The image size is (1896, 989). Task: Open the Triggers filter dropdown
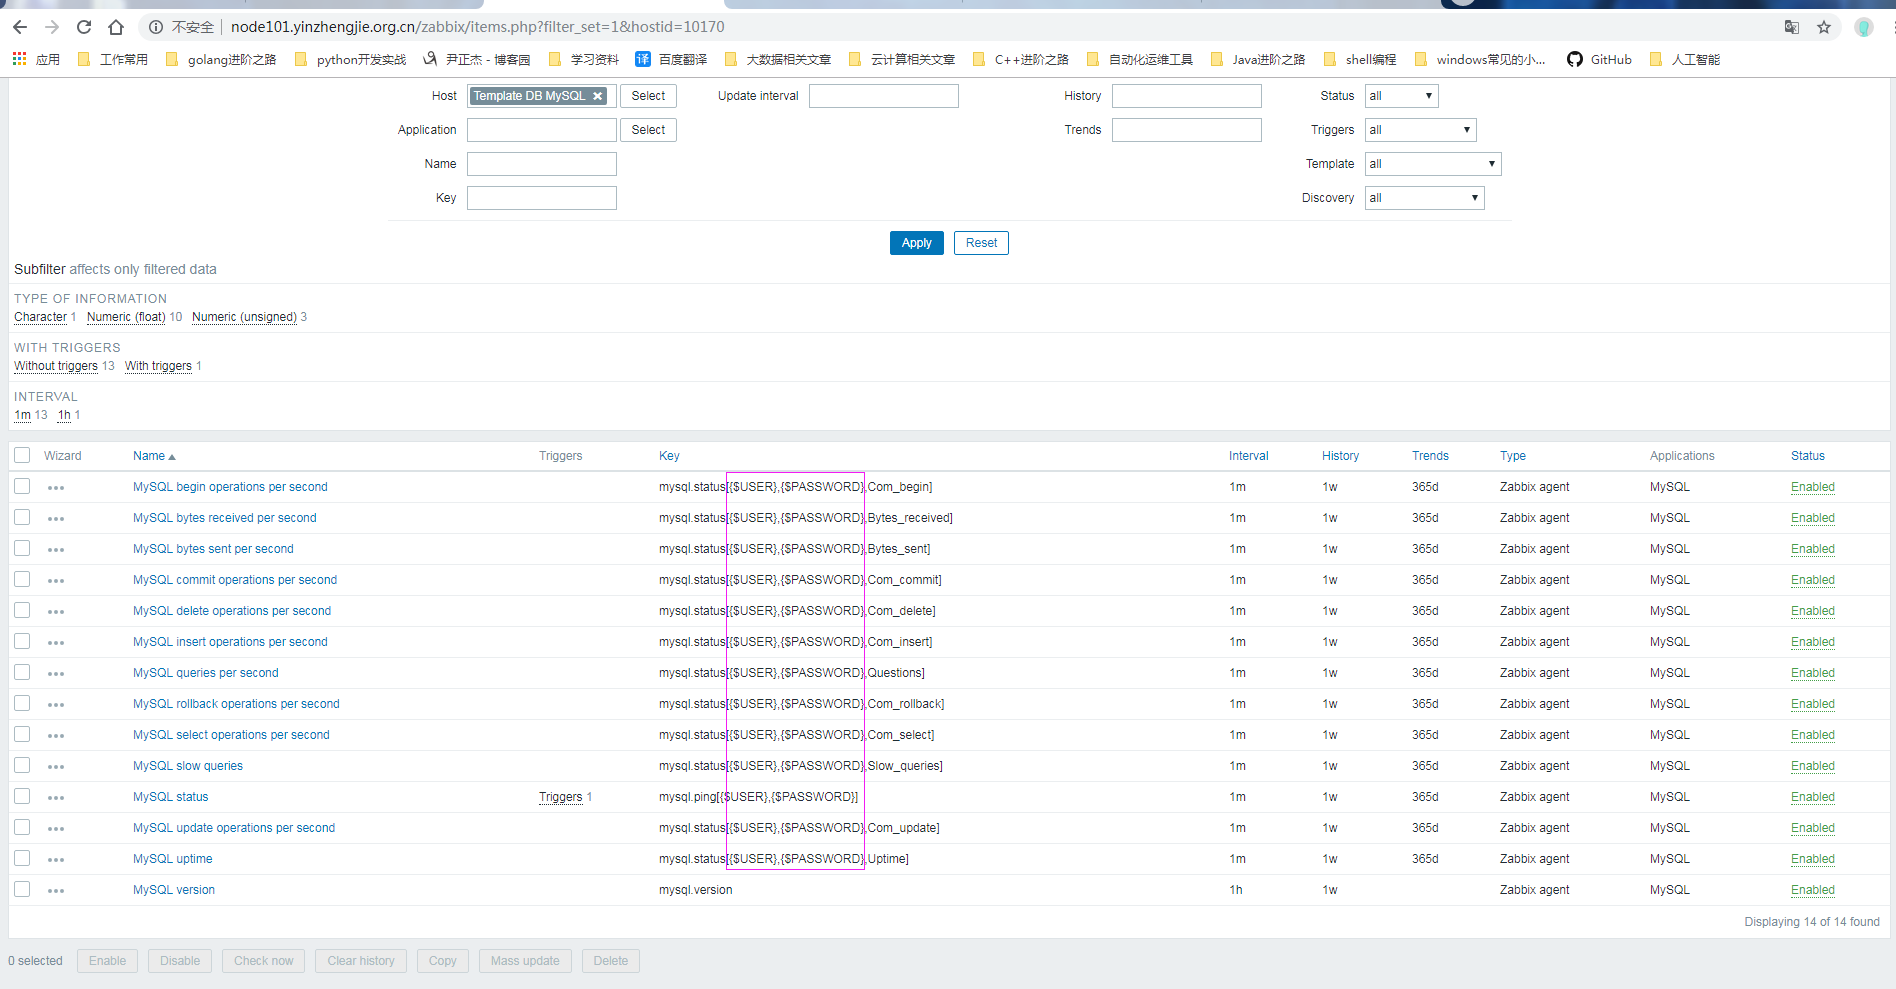tap(1420, 130)
